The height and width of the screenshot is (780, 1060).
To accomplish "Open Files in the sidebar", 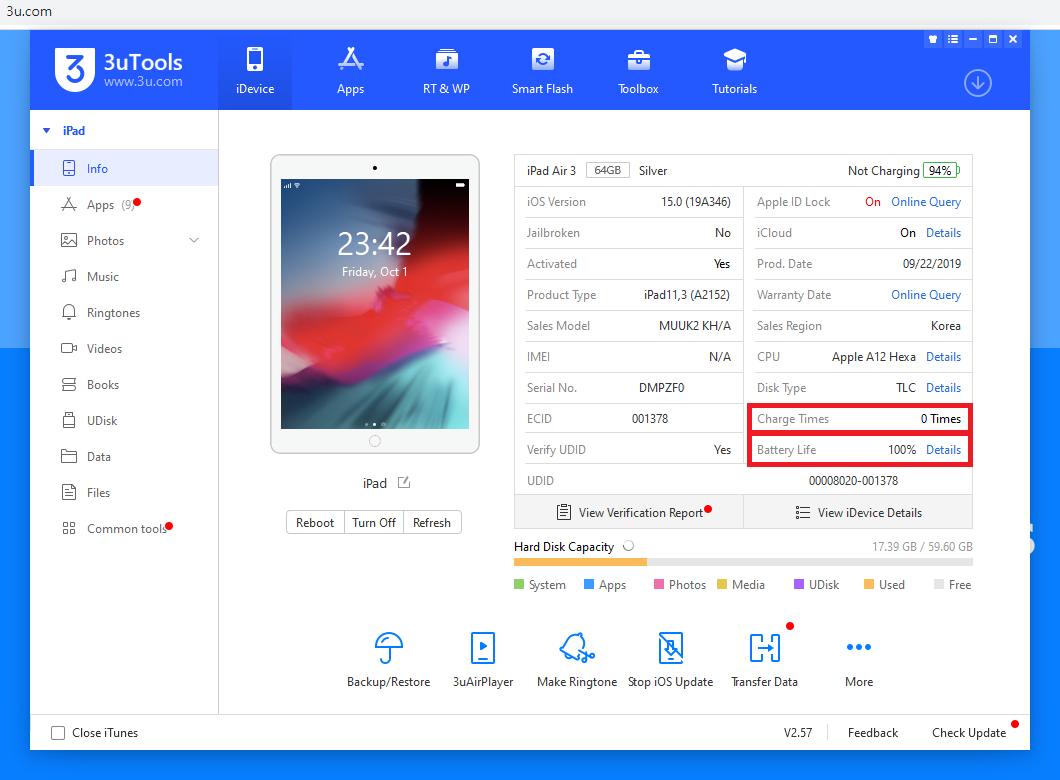I will [x=124, y=492].
